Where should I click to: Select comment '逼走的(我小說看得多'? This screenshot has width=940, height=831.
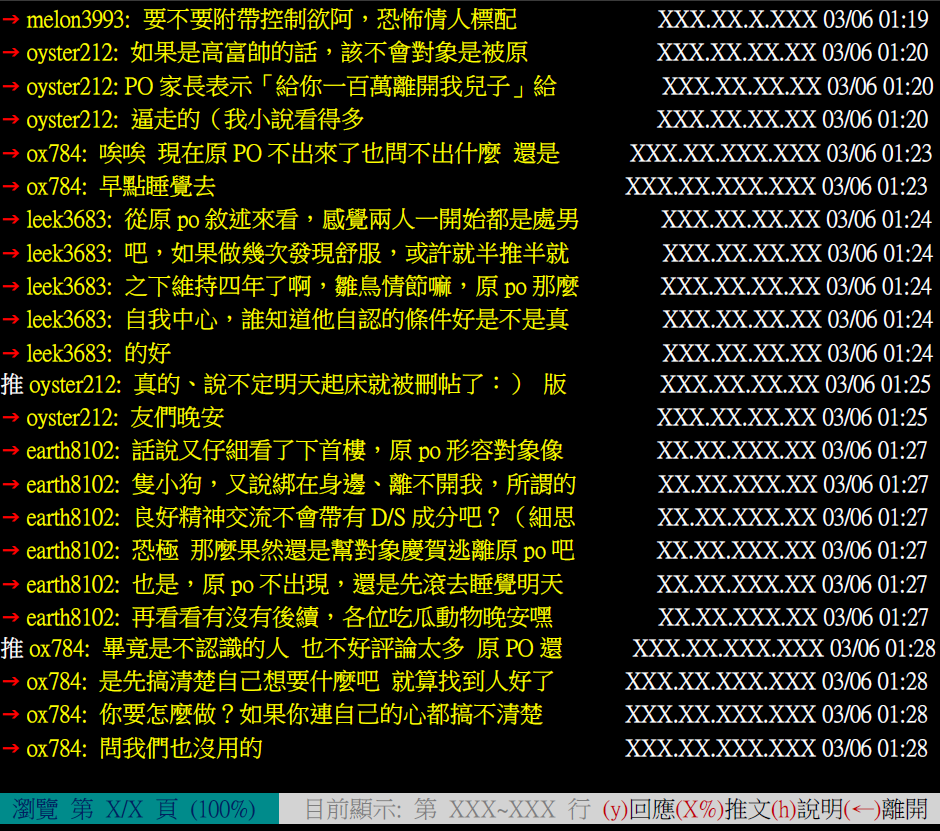(x=247, y=120)
